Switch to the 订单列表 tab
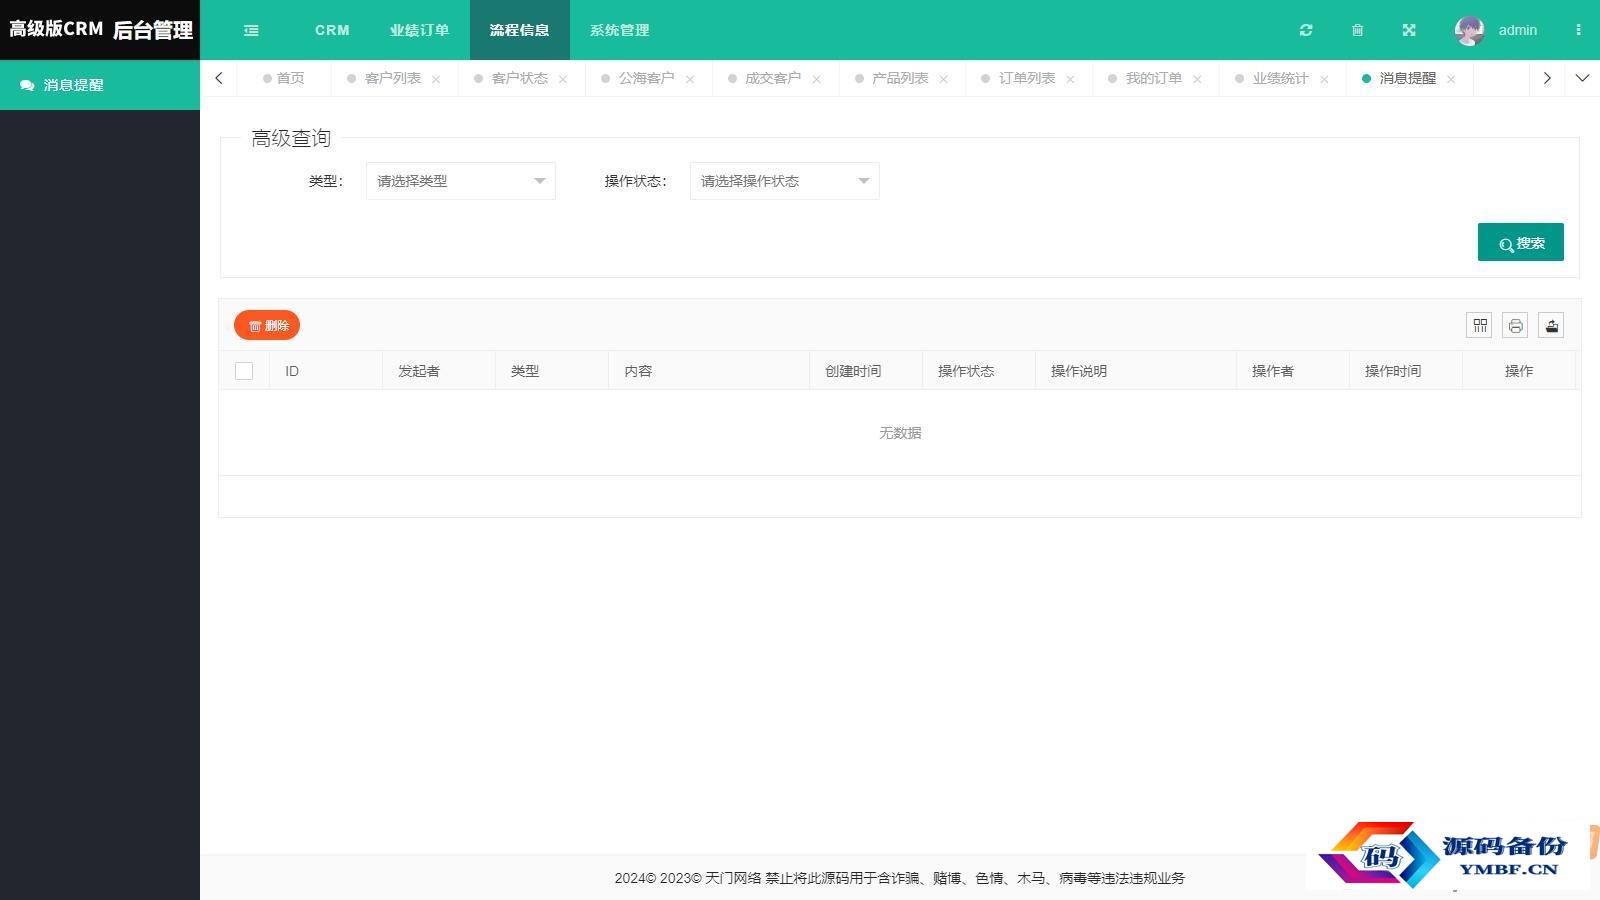The height and width of the screenshot is (900, 1600). point(1027,78)
